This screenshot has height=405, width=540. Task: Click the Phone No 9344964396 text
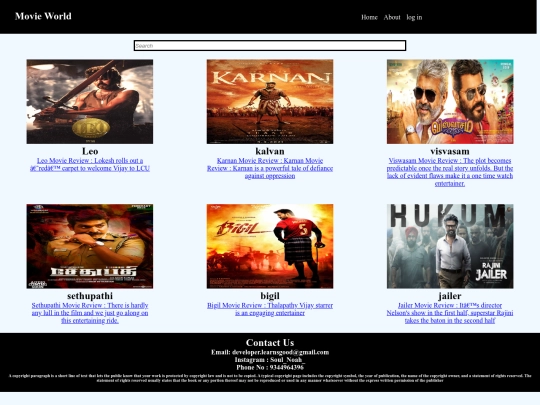270,367
